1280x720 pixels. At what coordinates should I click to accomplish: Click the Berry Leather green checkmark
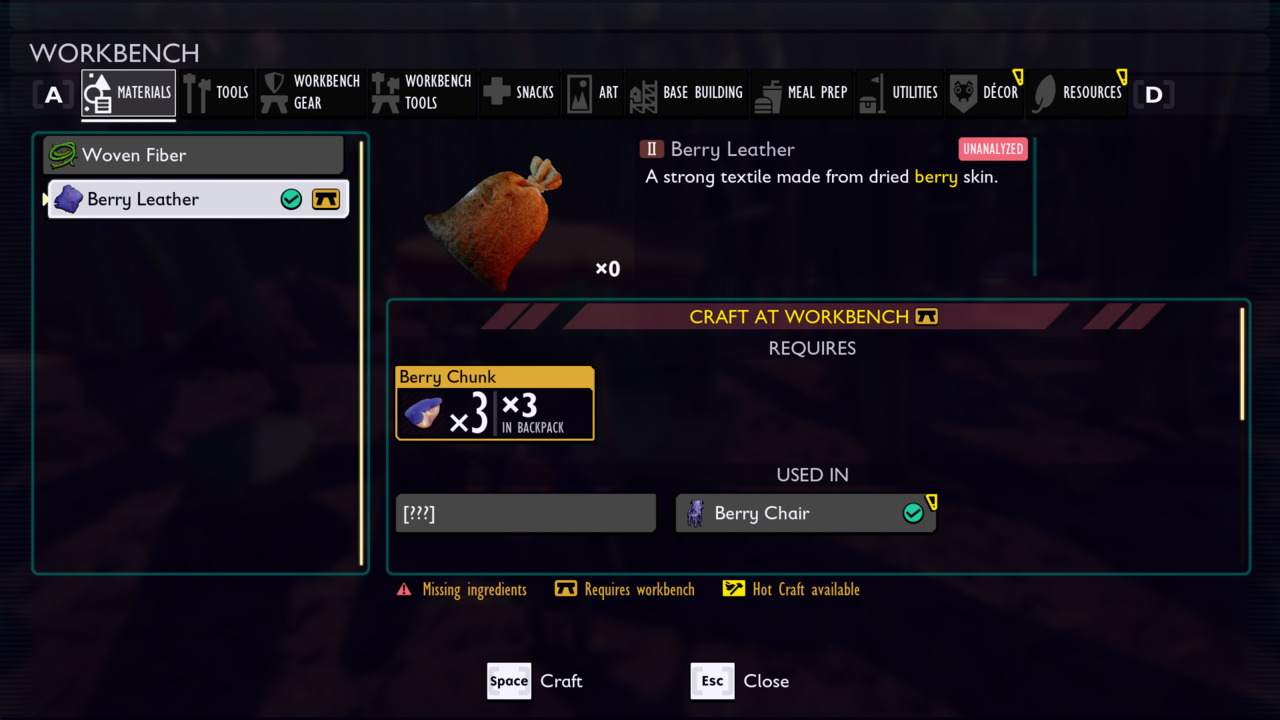coord(291,199)
